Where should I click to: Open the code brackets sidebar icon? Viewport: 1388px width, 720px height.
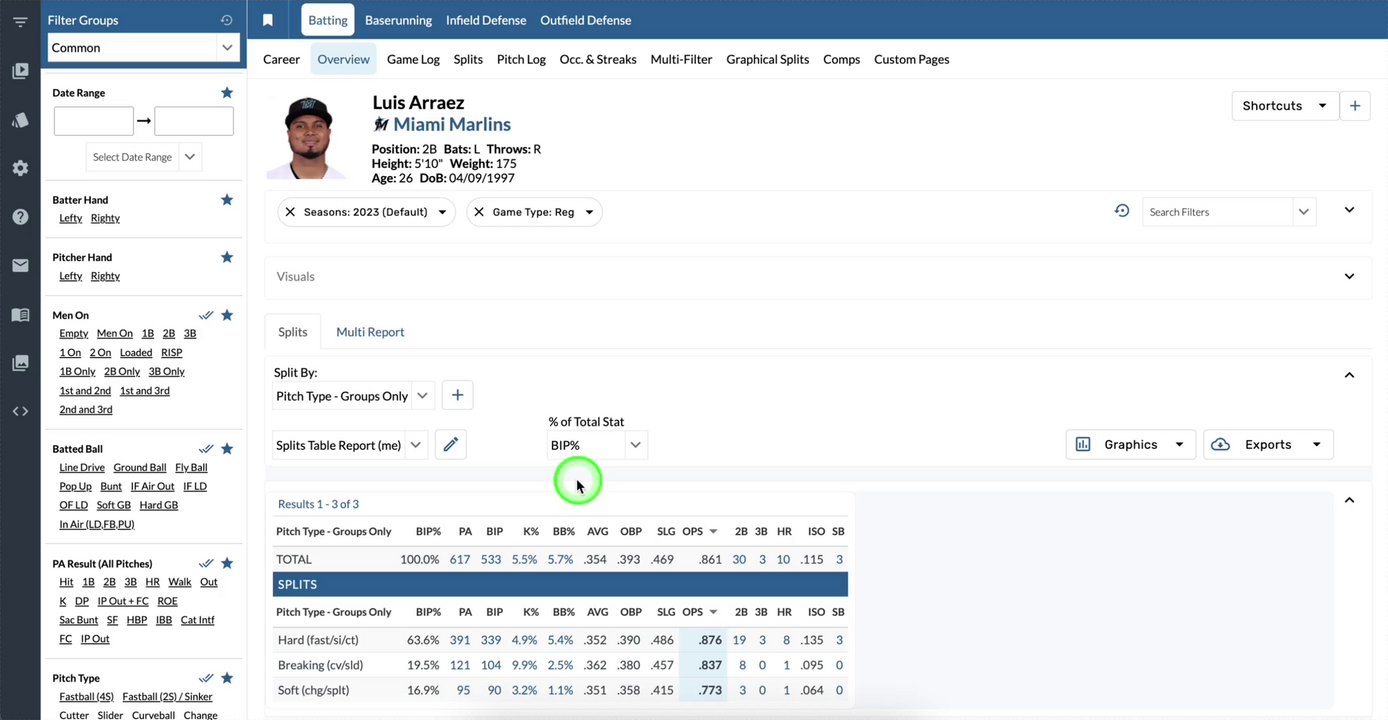point(20,411)
